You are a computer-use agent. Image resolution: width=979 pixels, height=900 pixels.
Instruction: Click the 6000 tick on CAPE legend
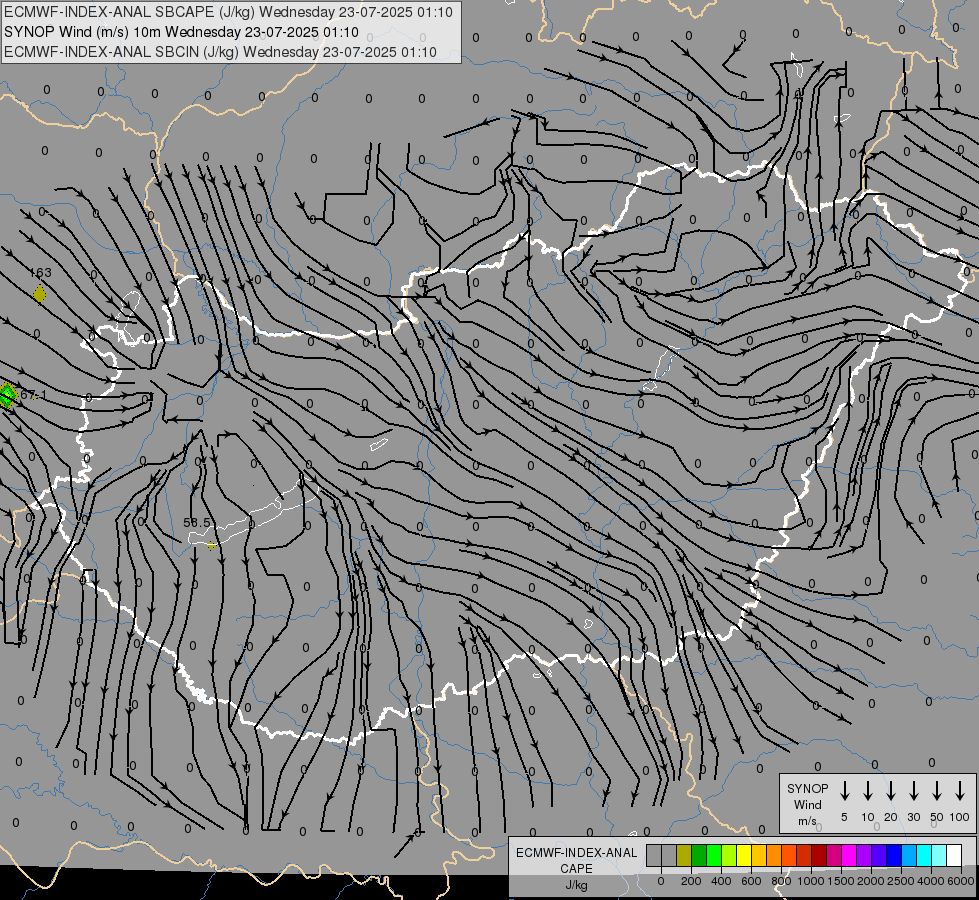(x=961, y=881)
